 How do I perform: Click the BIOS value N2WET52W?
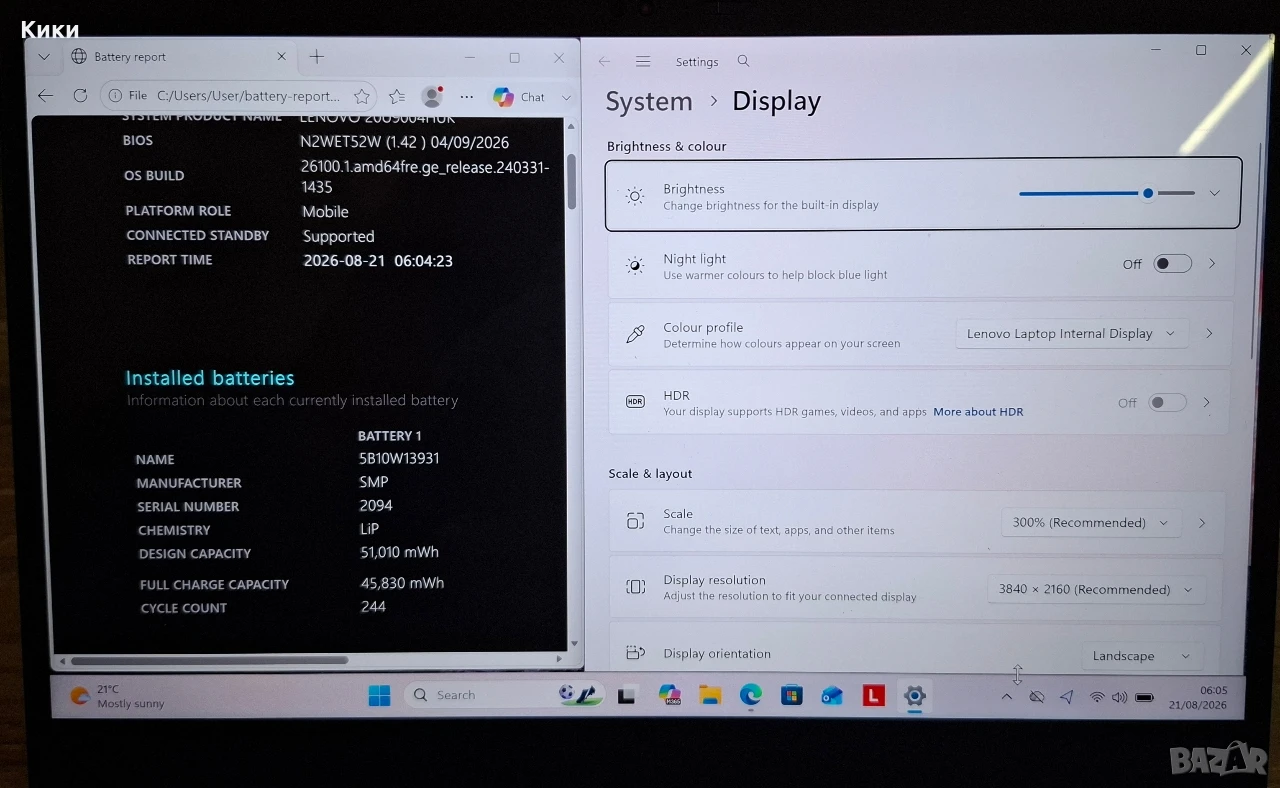point(405,143)
